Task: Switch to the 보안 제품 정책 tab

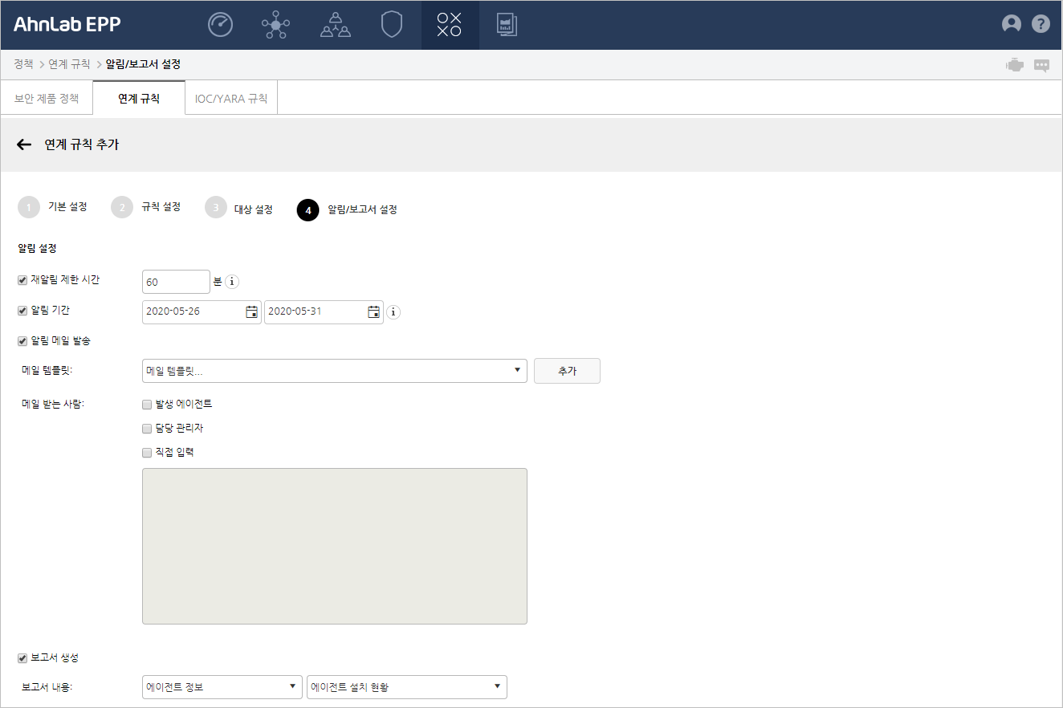Action: (x=46, y=99)
